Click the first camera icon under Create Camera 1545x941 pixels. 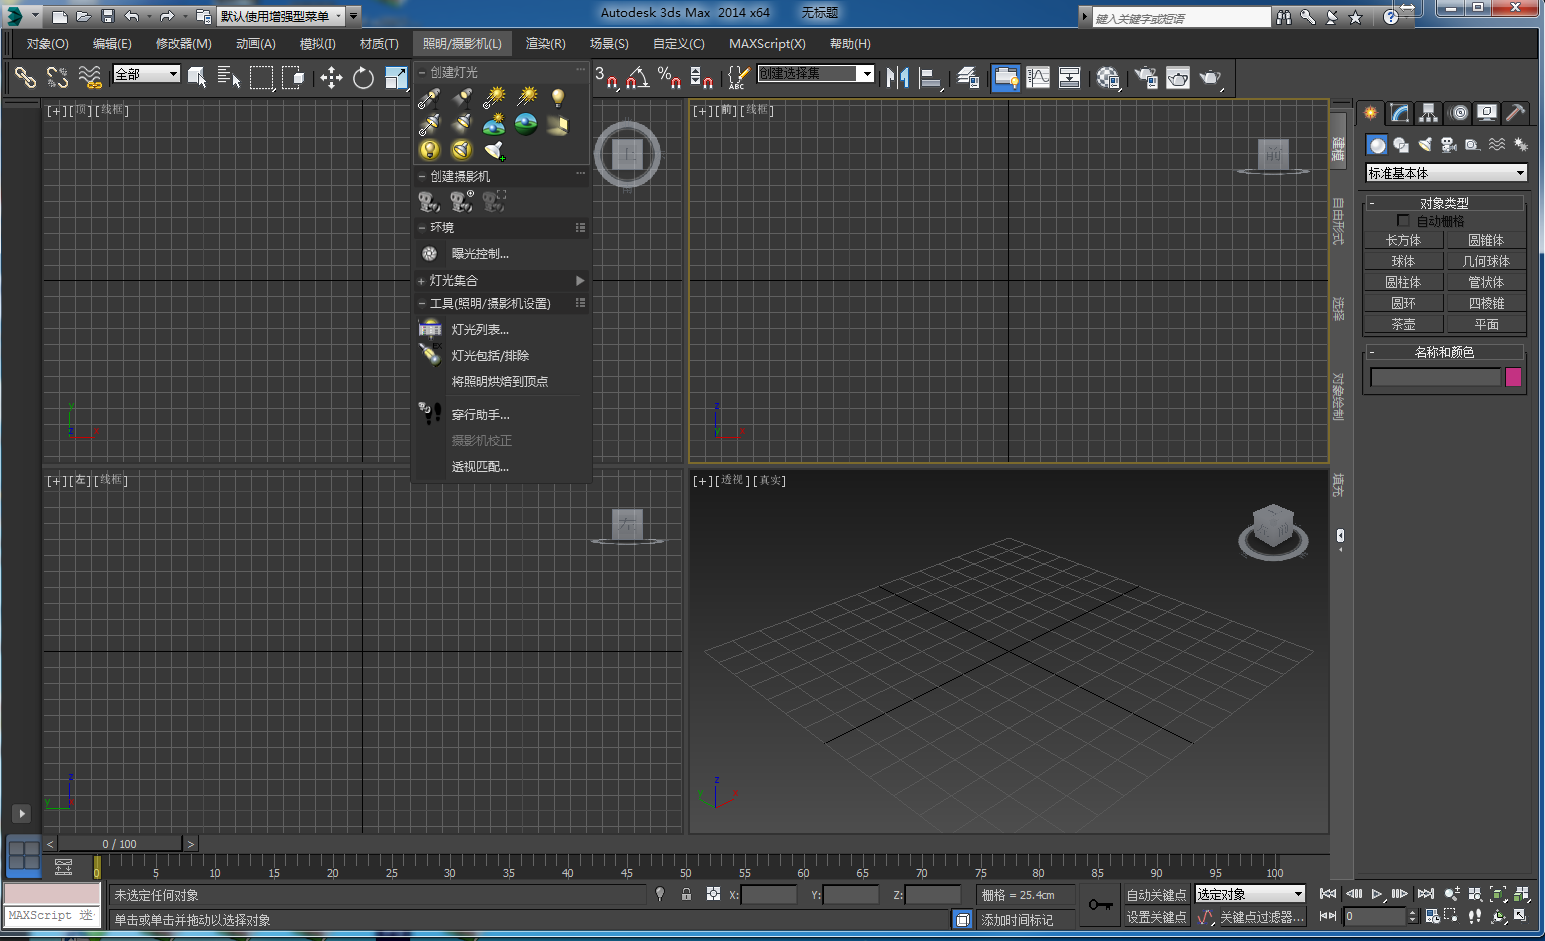click(x=429, y=202)
